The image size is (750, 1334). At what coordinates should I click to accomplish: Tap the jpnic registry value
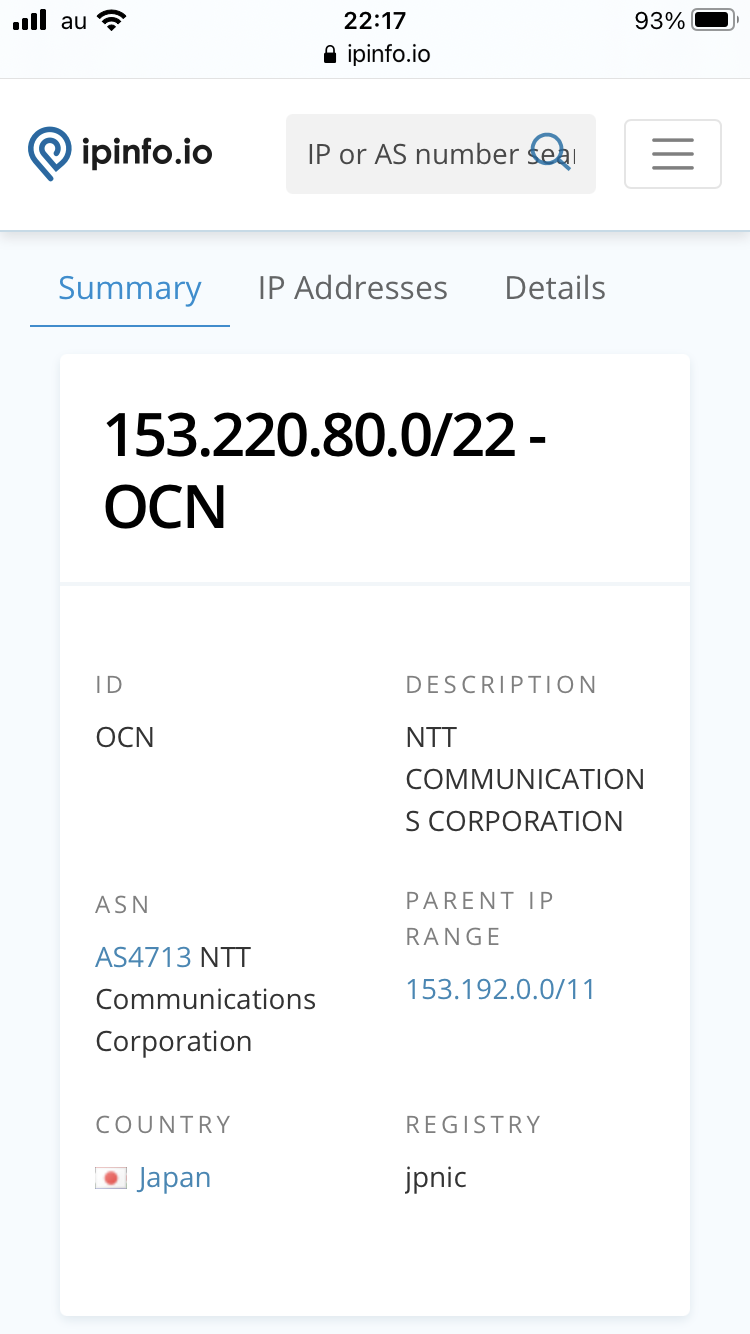click(436, 1177)
